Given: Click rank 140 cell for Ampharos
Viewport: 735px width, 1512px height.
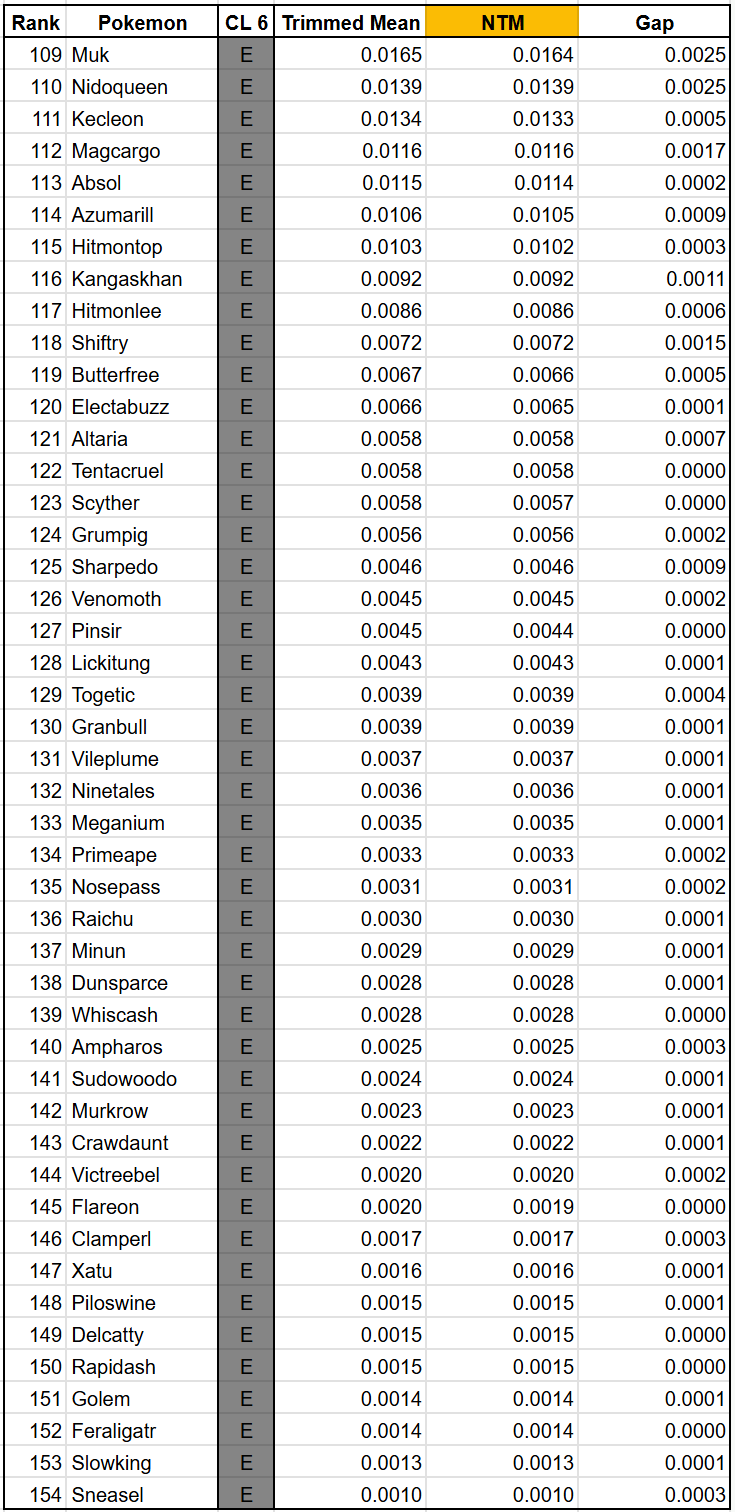Looking at the screenshot, I should (35, 1047).
